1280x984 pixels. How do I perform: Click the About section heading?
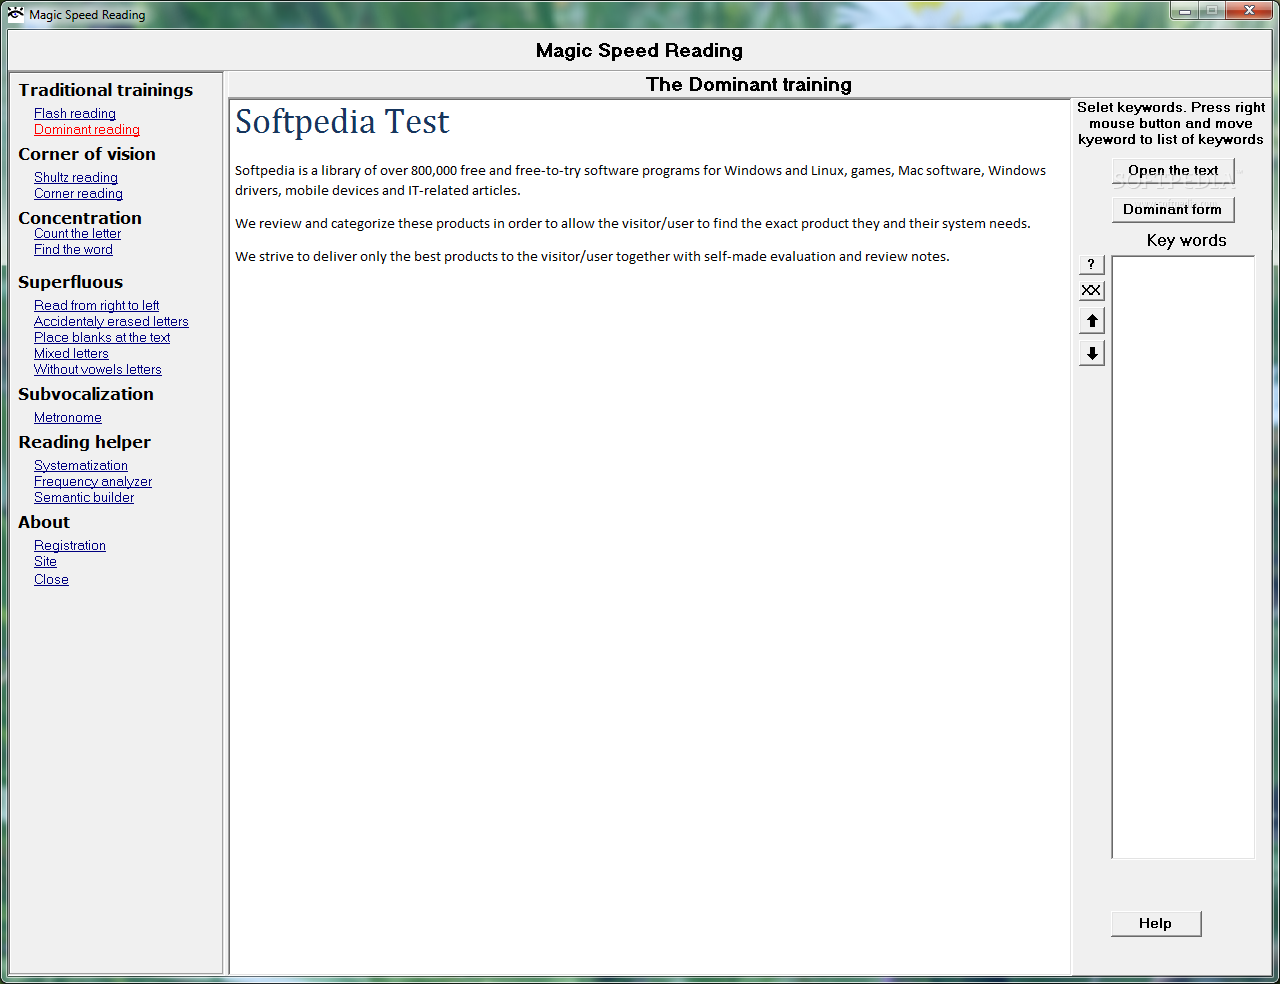44,522
